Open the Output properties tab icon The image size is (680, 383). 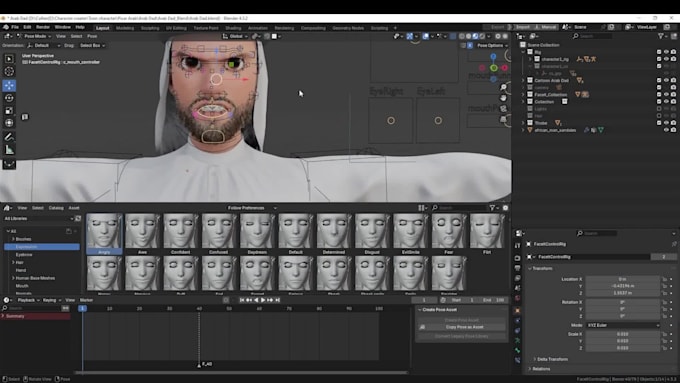tap(517, 268)
